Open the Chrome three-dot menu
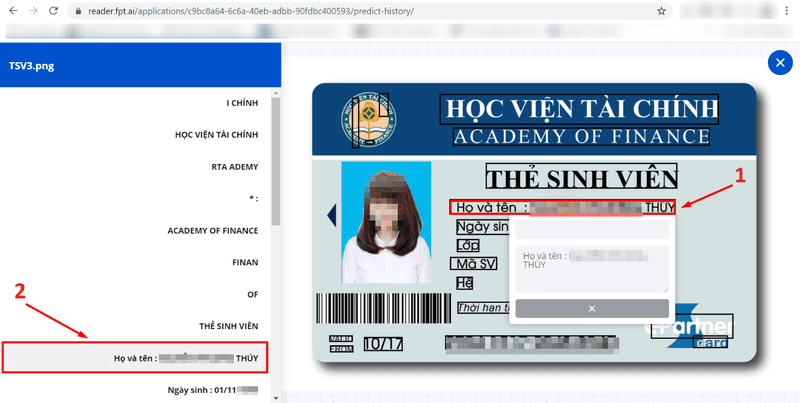This screenshot has width=800, height=403. click(787, 11)
